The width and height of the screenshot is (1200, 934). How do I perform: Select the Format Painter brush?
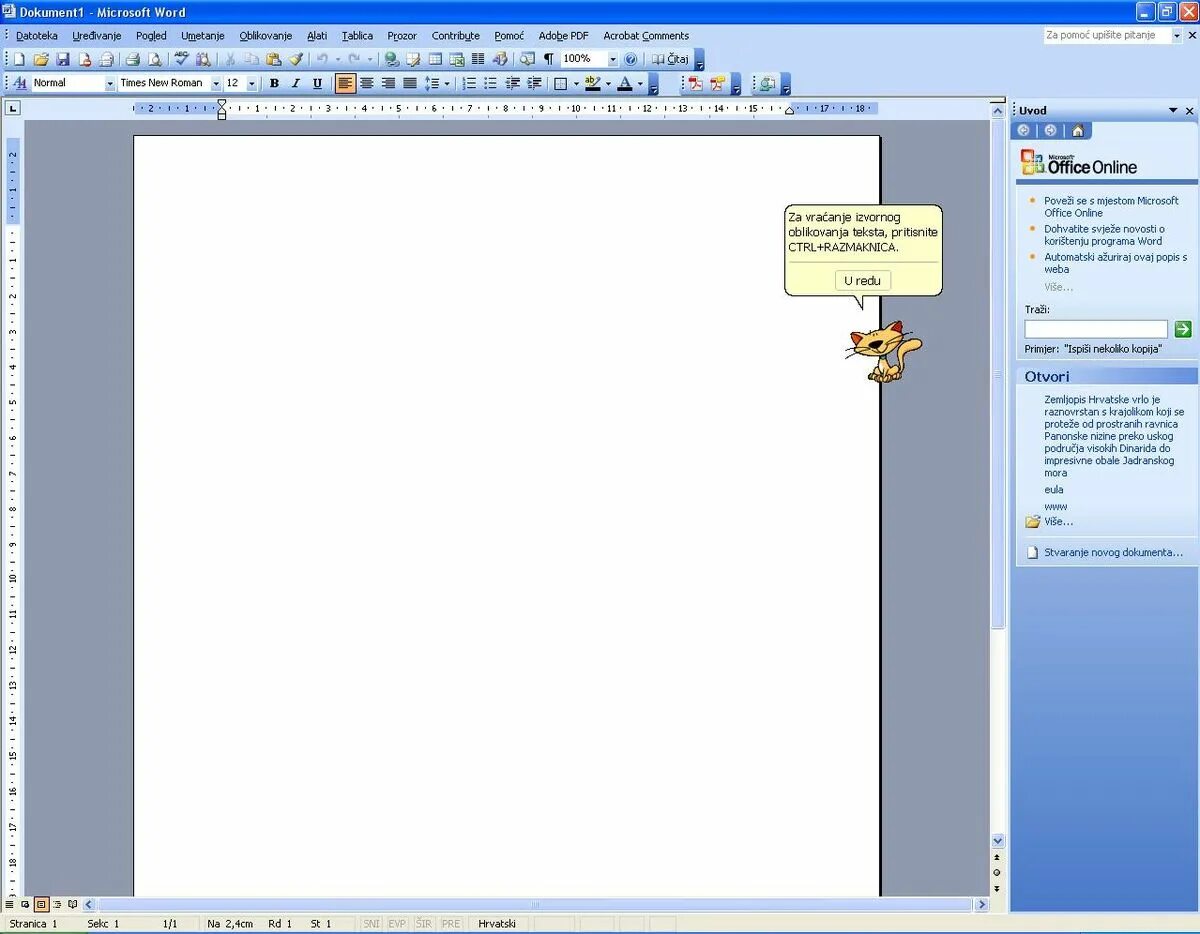(x=295, y=59)
